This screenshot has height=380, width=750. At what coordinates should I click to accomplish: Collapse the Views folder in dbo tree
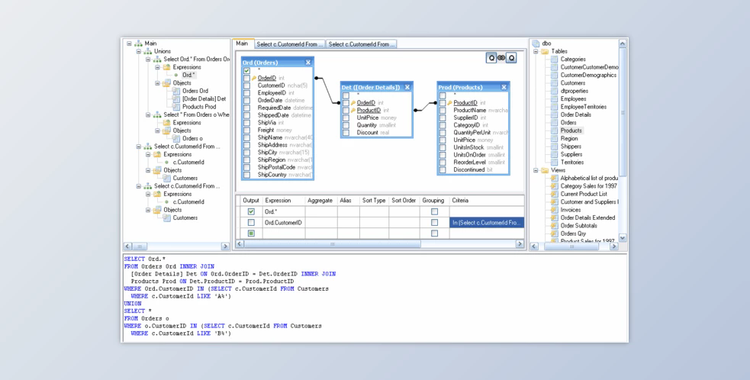[536, 170]
